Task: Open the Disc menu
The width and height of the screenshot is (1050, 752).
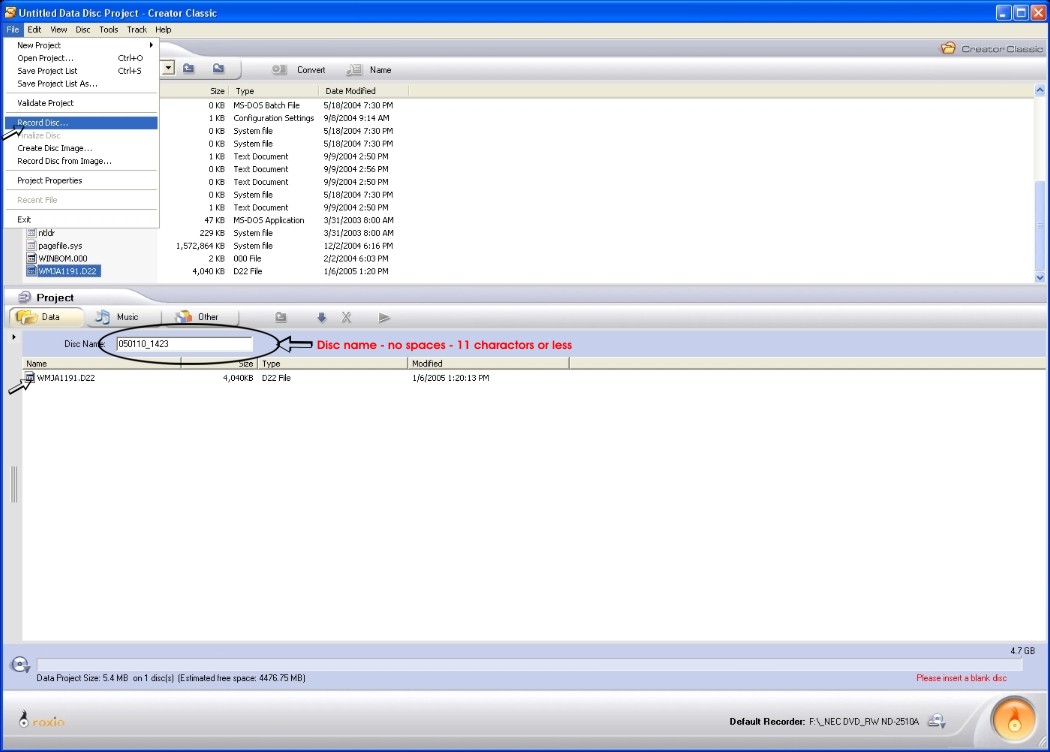Action: point(83,29)
